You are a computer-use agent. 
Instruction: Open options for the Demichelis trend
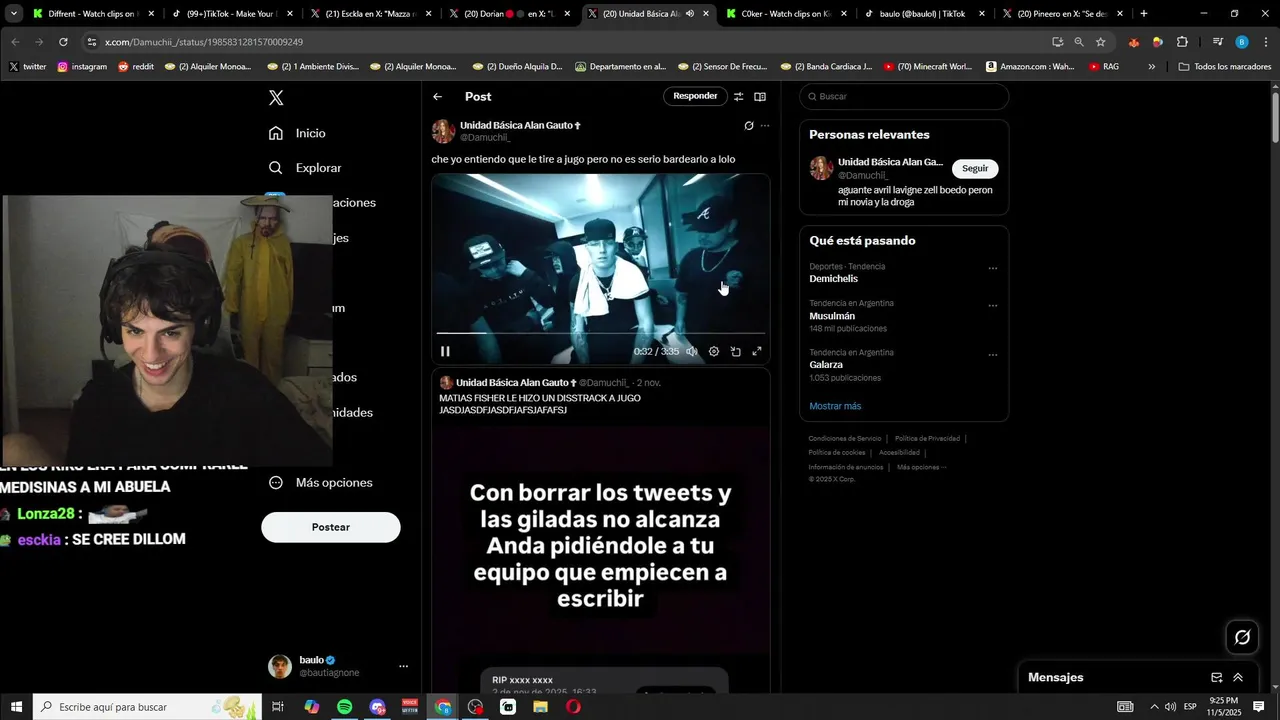pyautogui.click(x=993, y=268)
